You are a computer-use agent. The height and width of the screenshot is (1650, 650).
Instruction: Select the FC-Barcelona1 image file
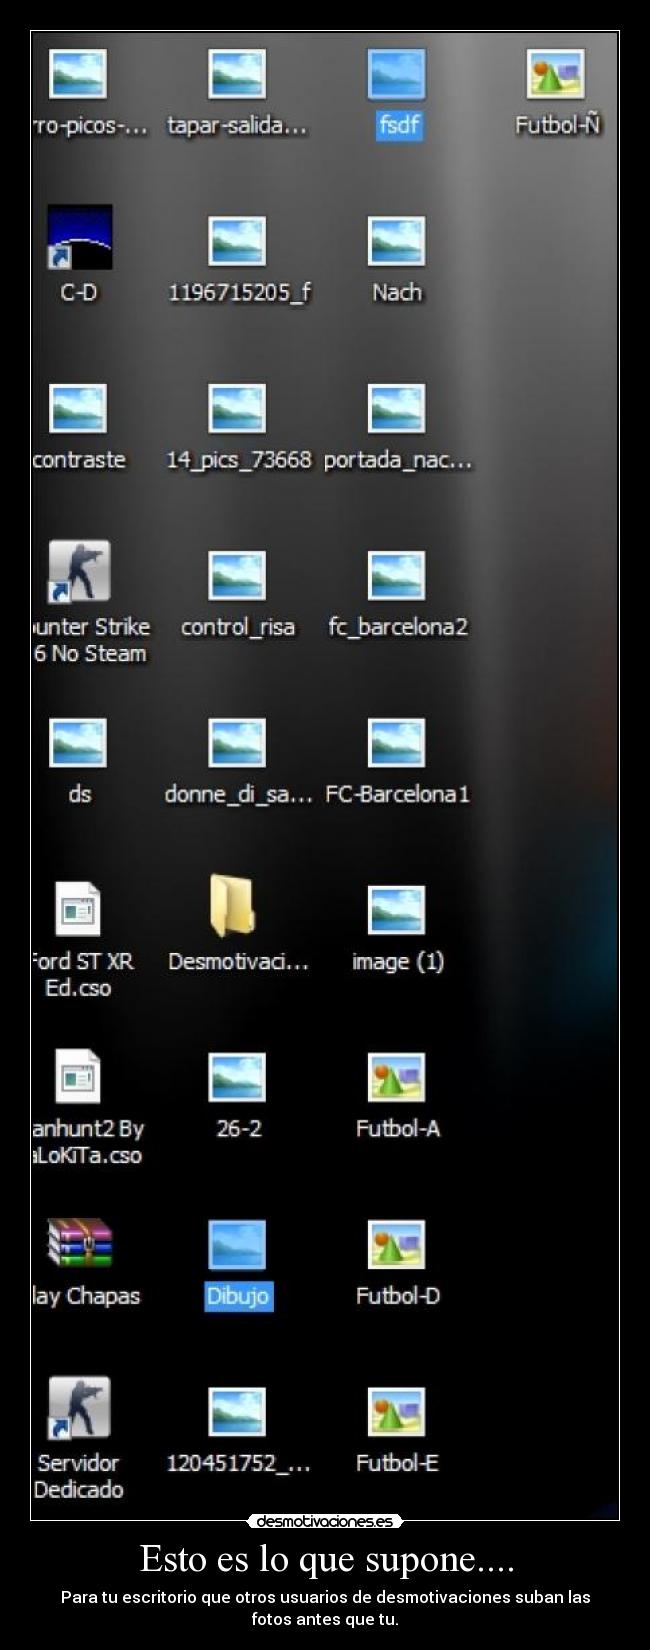(x=396, y=743)
